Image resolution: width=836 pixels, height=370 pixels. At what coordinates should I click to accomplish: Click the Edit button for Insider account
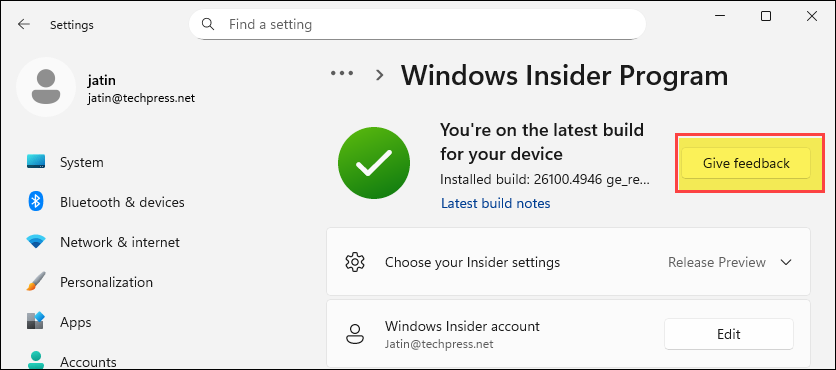(729, 334)
